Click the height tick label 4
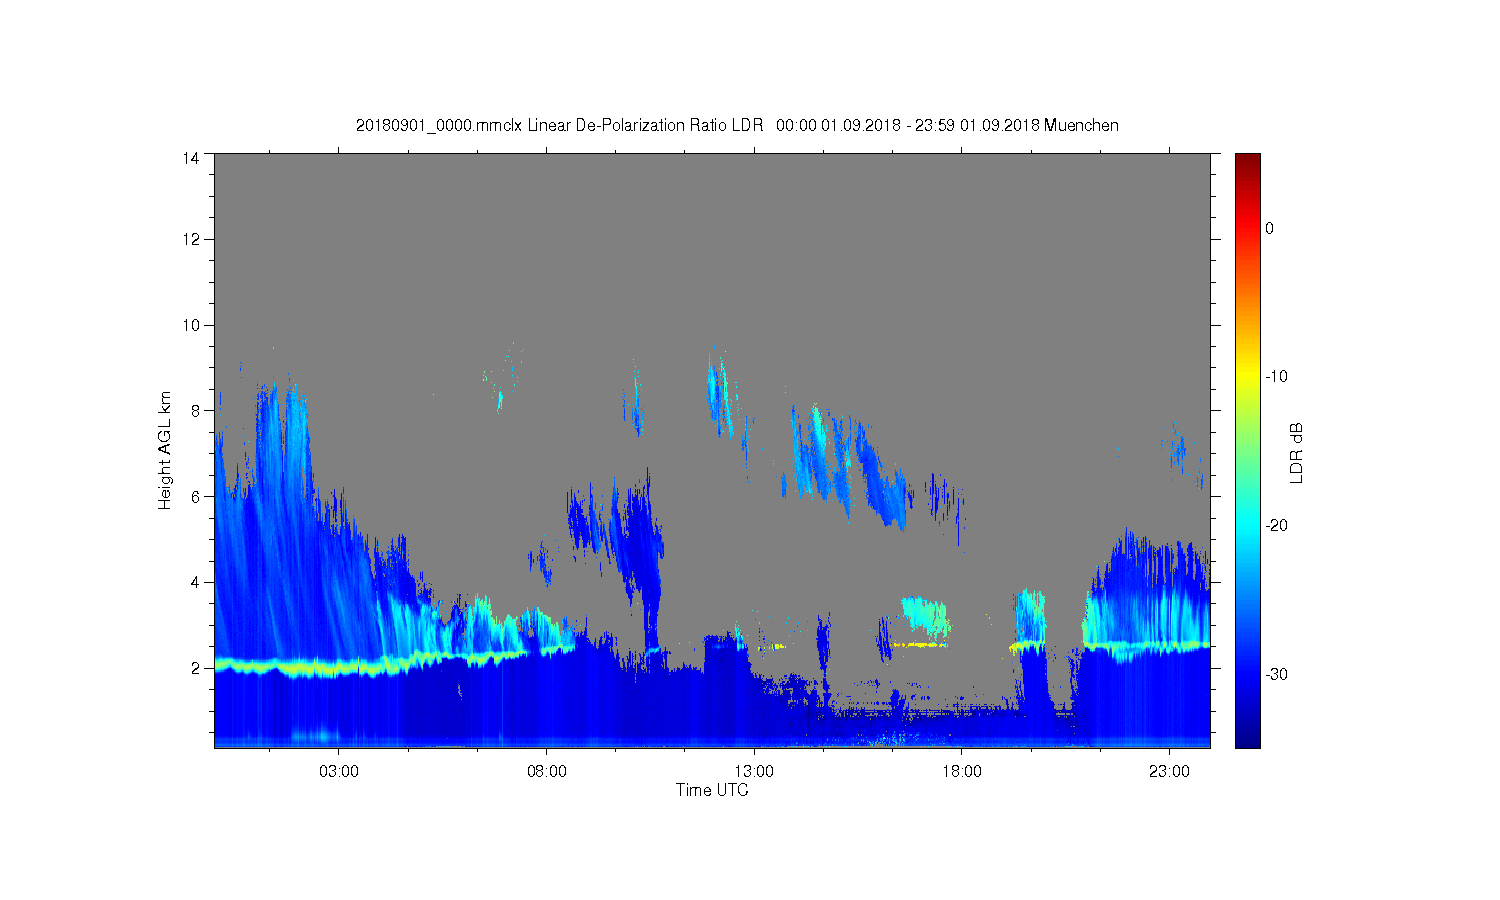Screen dimensions: 1500x900 click(x=195, y=582)
